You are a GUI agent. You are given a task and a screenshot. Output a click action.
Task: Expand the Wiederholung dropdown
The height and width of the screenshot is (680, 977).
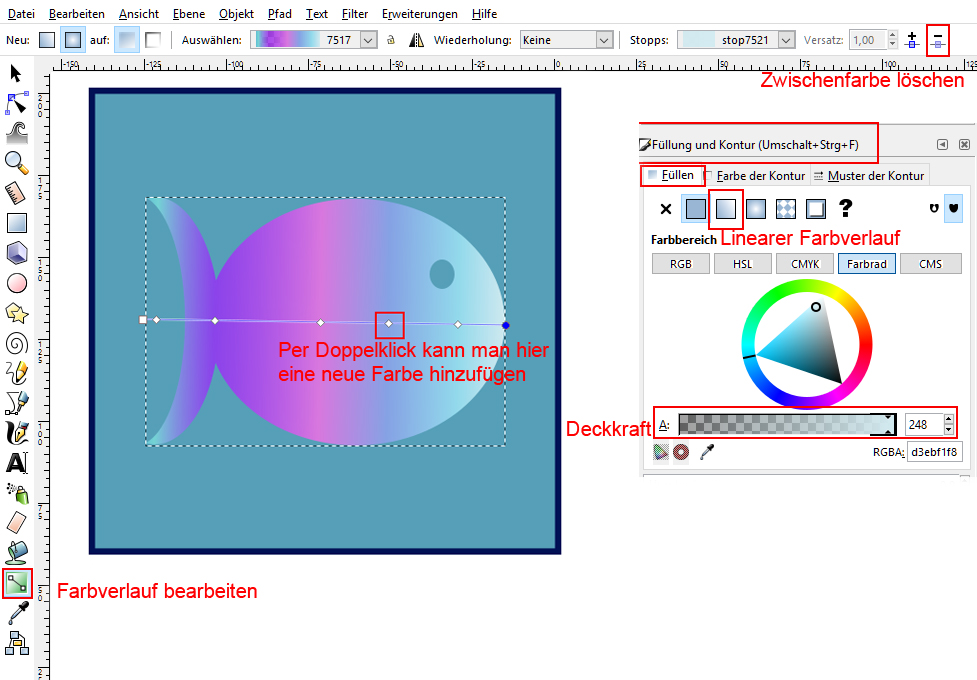tap(603, 40)
